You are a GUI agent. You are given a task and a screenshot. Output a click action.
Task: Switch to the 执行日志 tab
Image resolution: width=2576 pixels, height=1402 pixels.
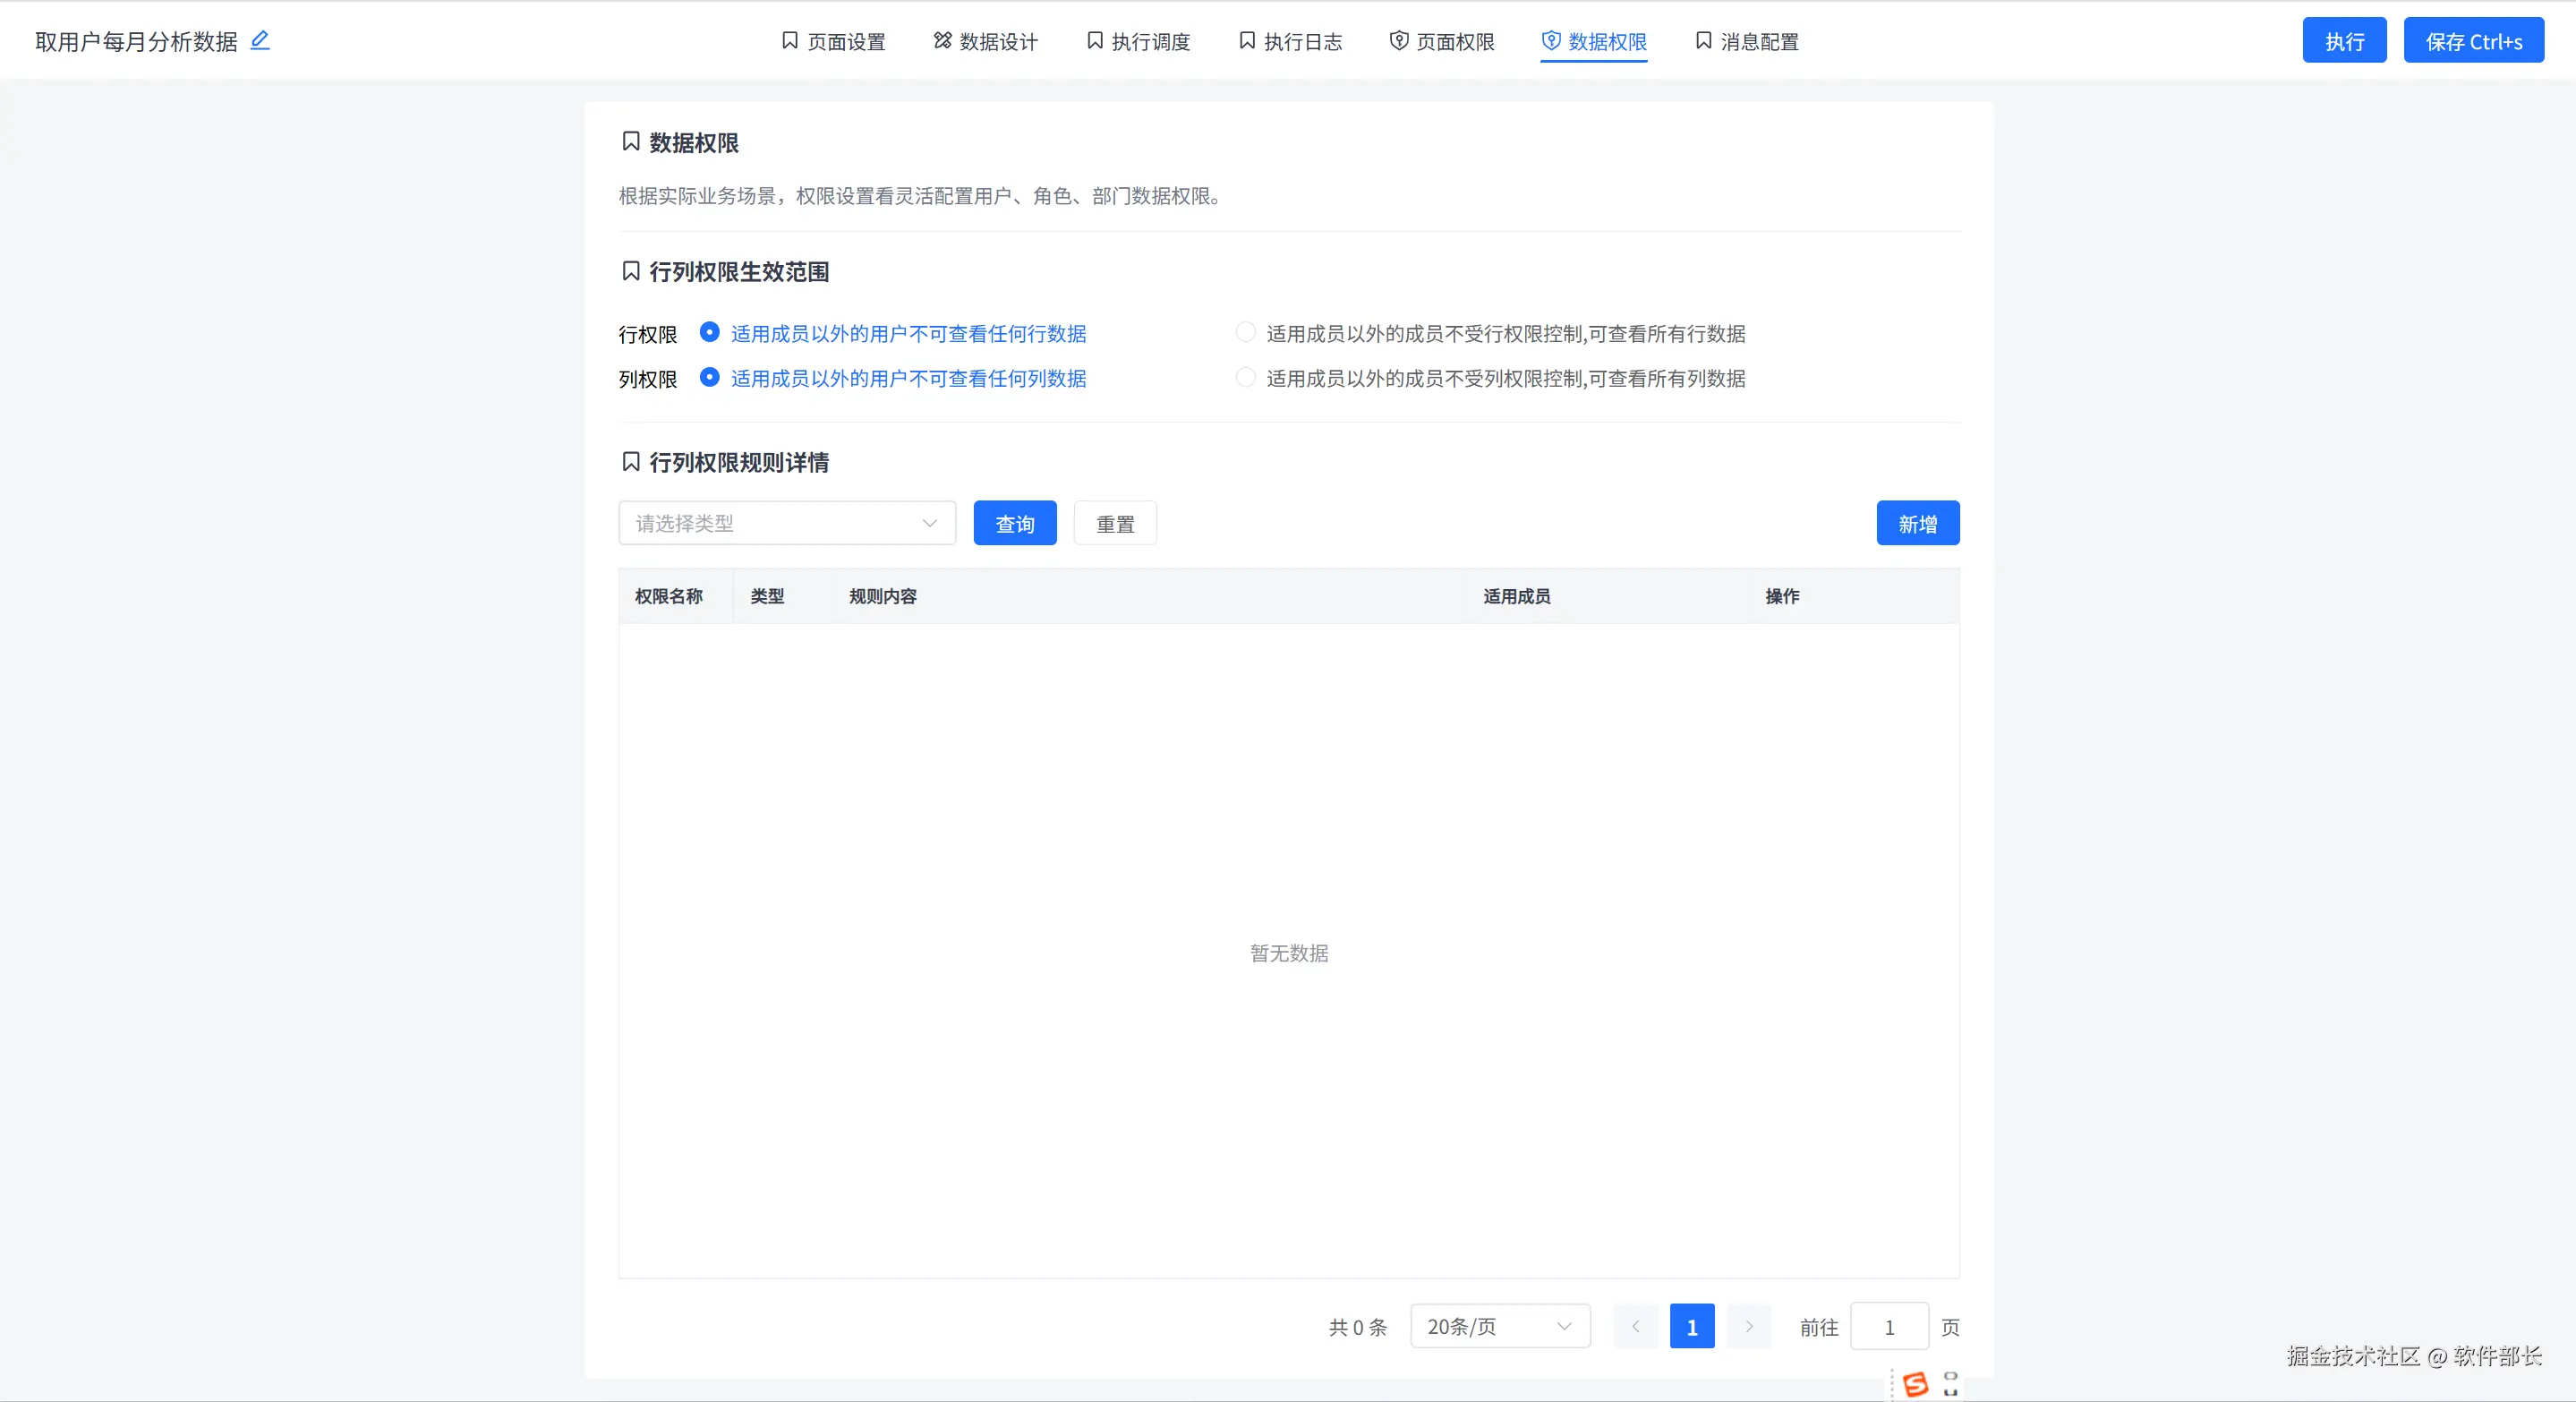click(1290, 41)
